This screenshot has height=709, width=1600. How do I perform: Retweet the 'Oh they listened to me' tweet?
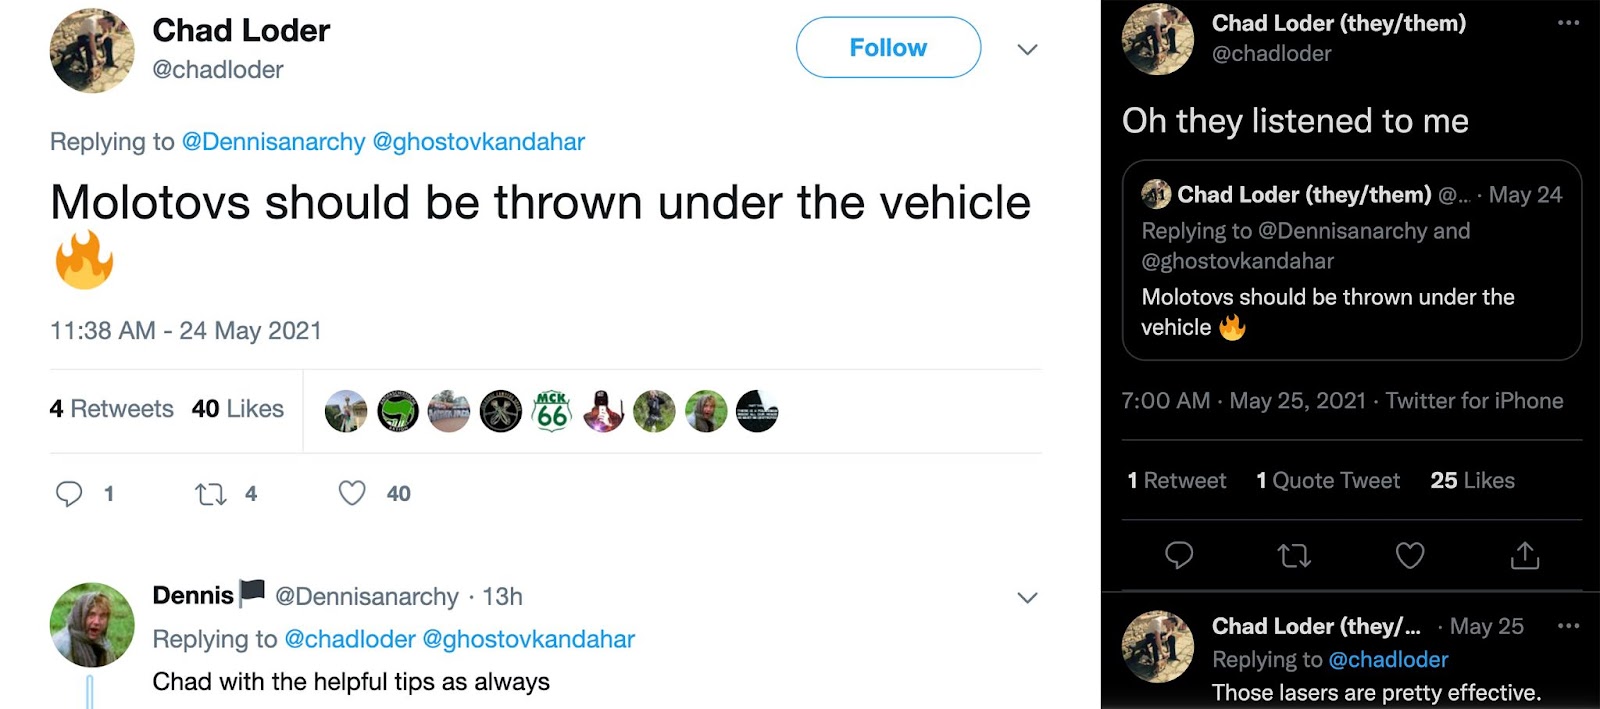pos(1294,555)
